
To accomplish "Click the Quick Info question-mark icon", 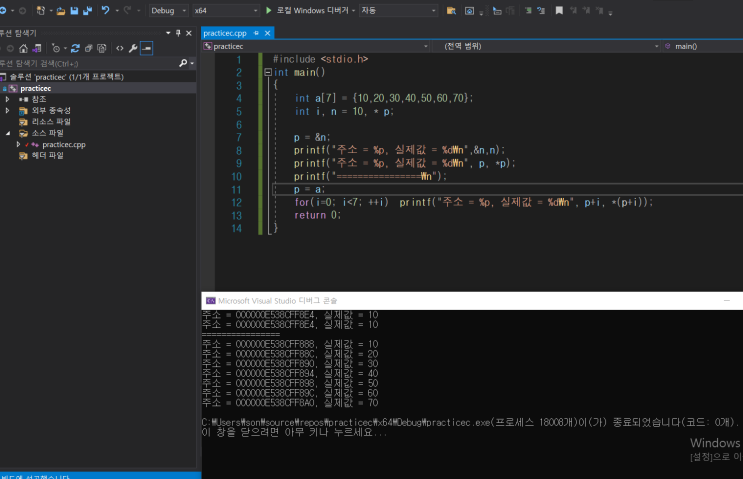I will coord(541,10).
